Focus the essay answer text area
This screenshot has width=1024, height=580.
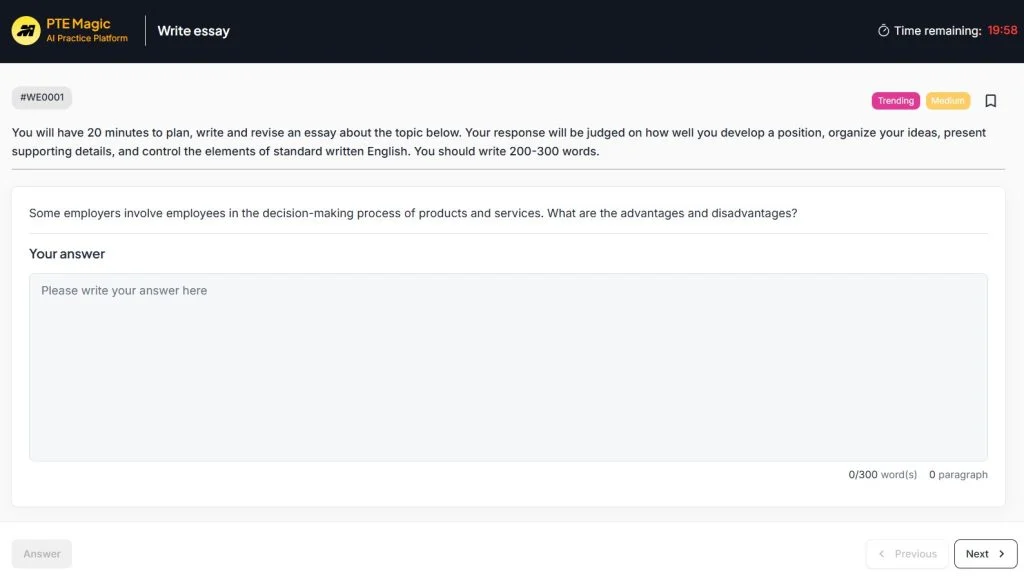(508, 367)
